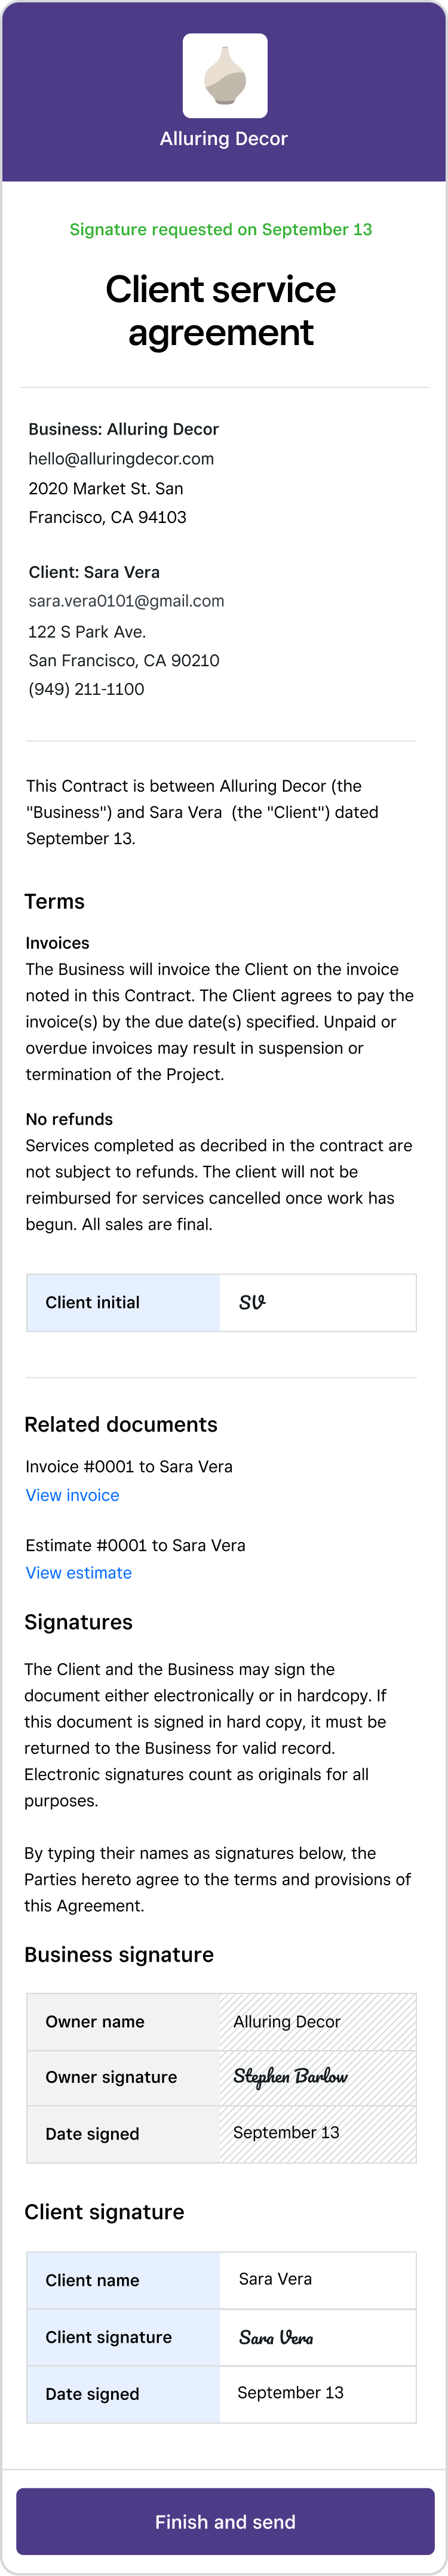Click the Signature requested on September 13 text
This screenshot has width=448, height=2576.
(x=221, y=229)
